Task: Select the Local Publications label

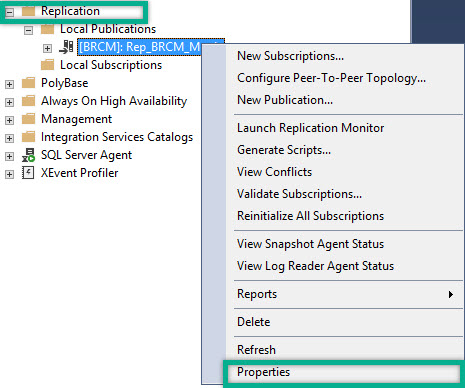Action: point(108,29)
